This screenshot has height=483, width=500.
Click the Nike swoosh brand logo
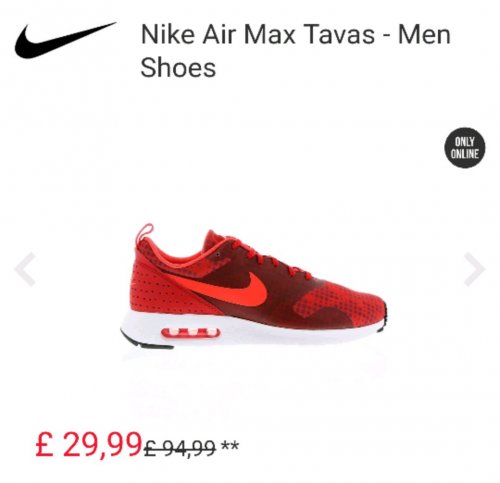(x=65, y=40)
